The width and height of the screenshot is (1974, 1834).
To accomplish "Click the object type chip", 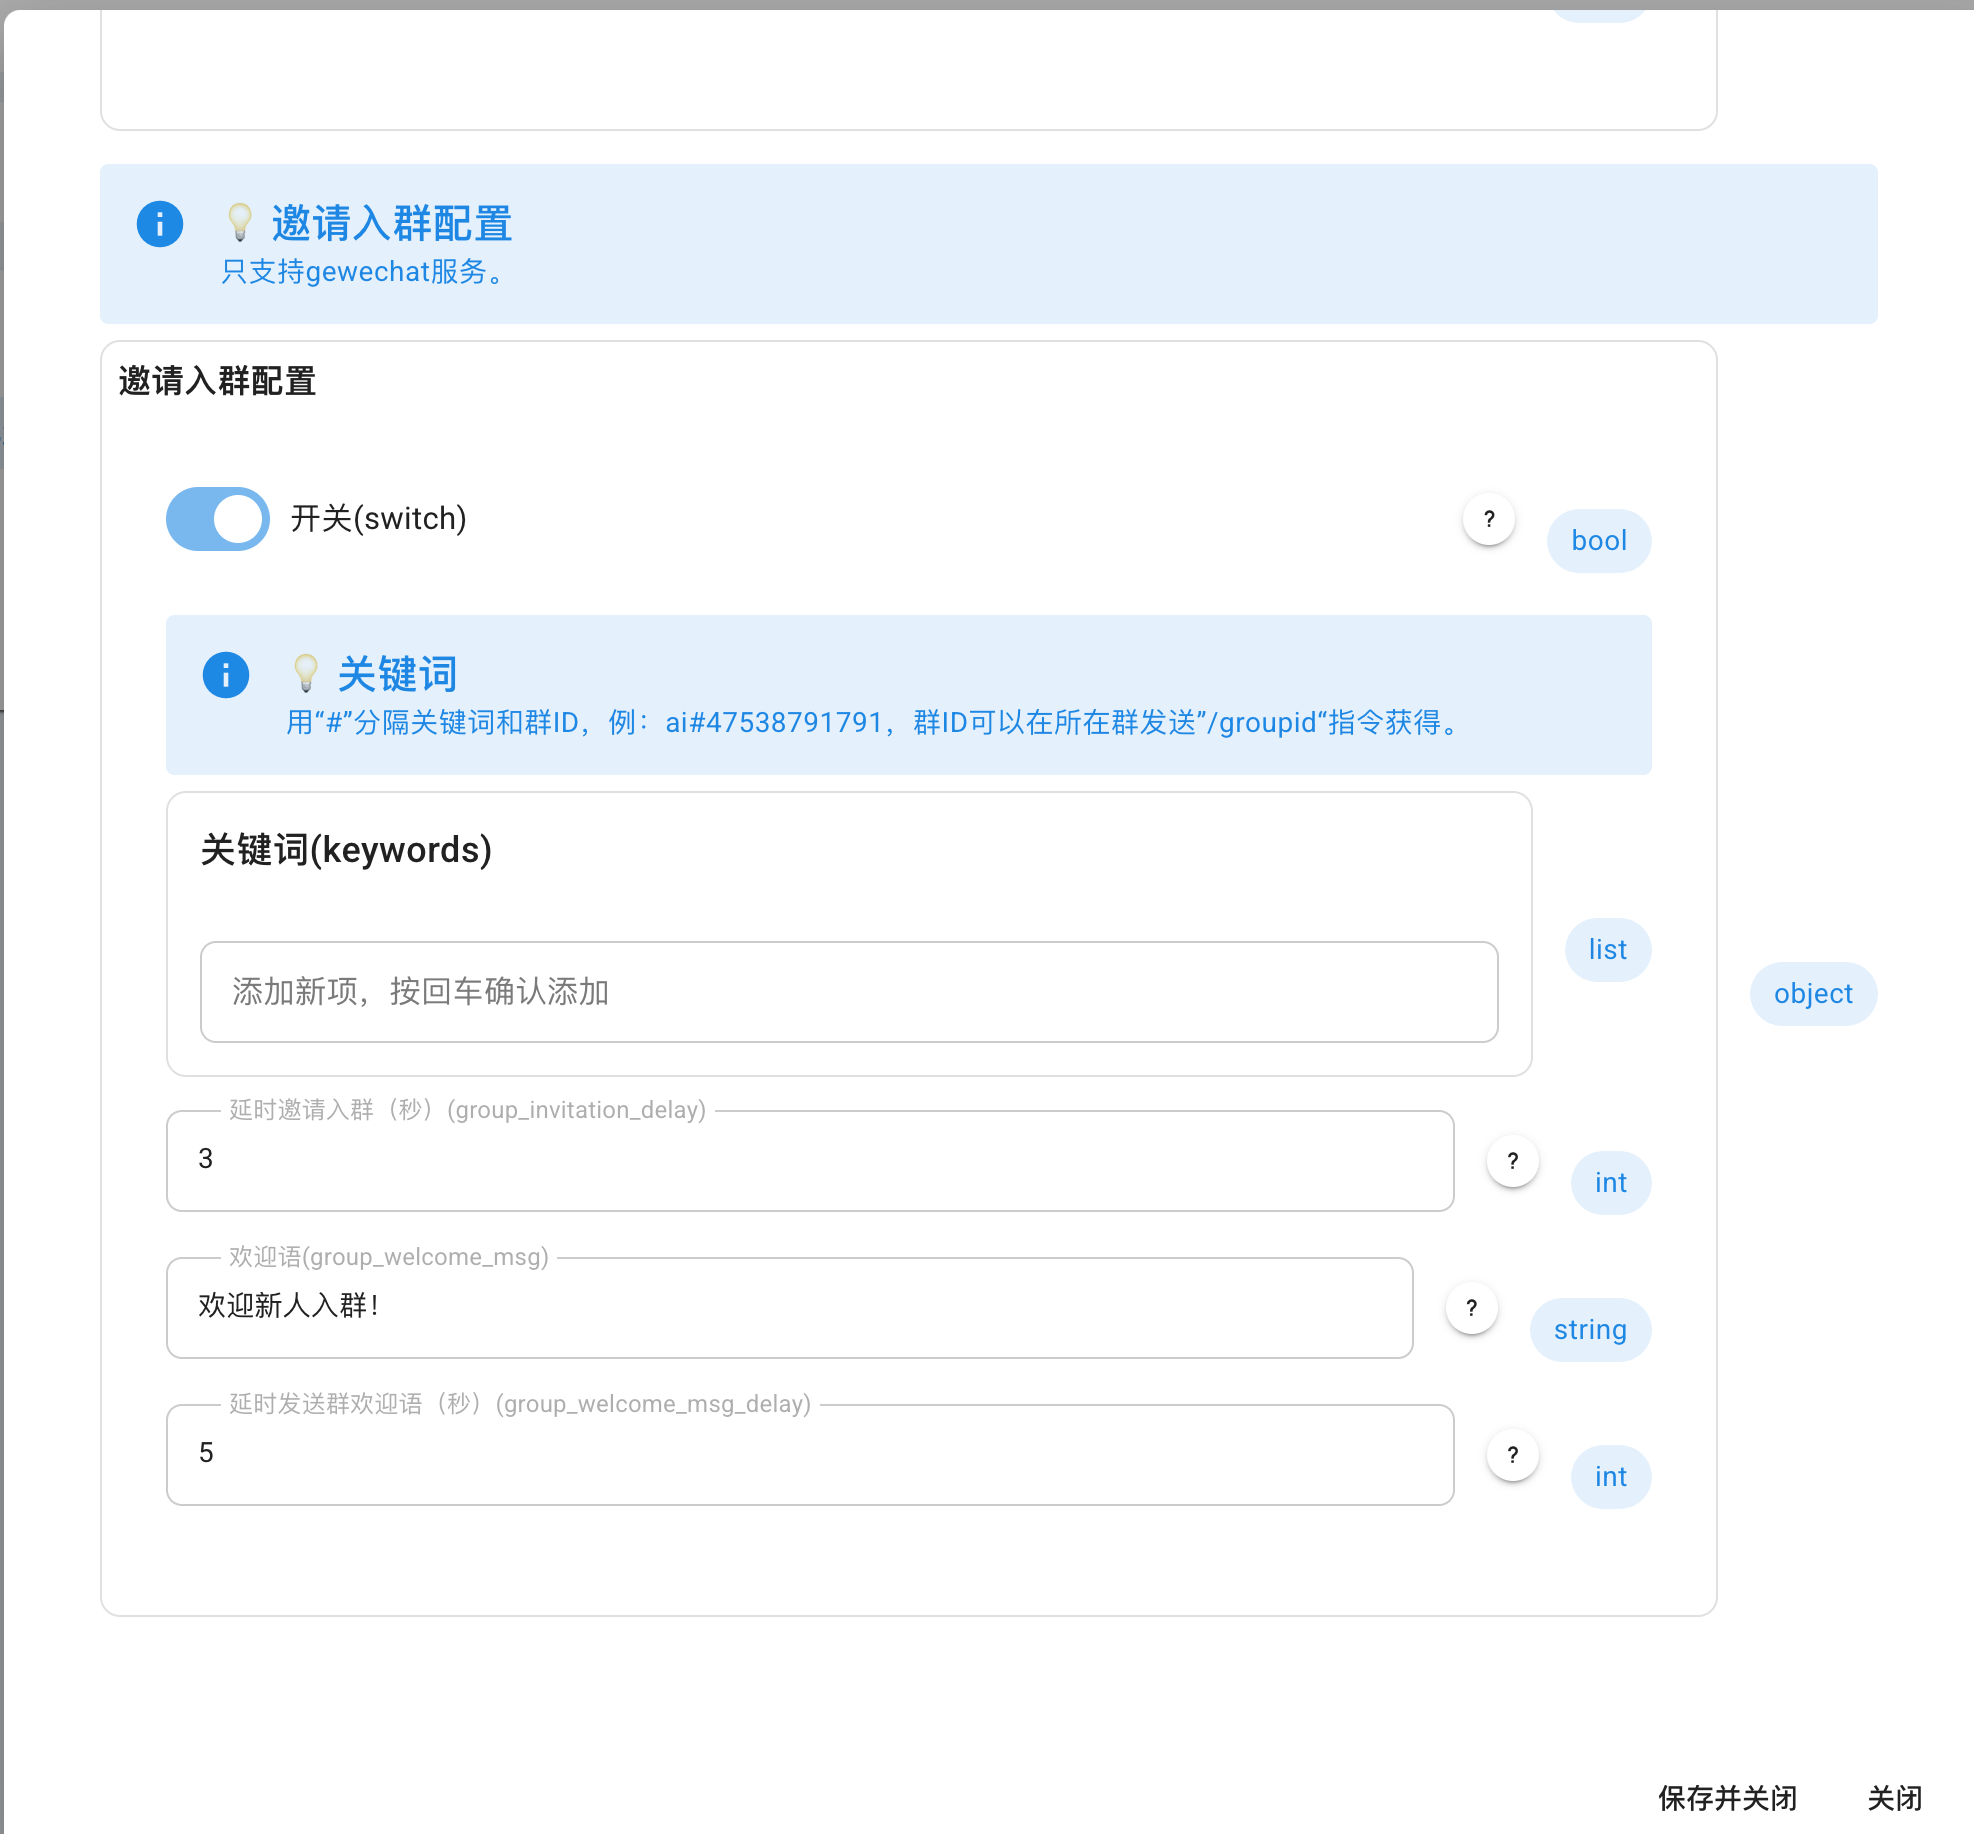I will pyautogui.click(x=1812, y=994).
